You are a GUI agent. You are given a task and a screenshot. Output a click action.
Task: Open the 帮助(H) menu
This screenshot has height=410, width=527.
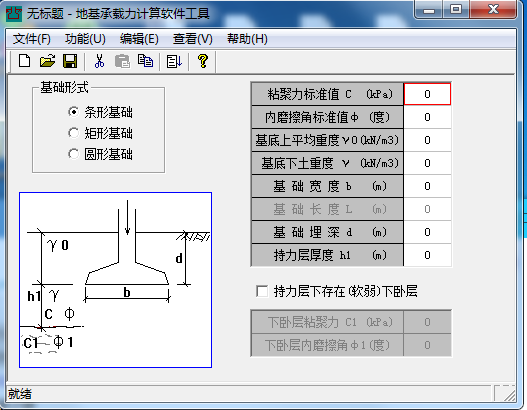pos(247,39)
